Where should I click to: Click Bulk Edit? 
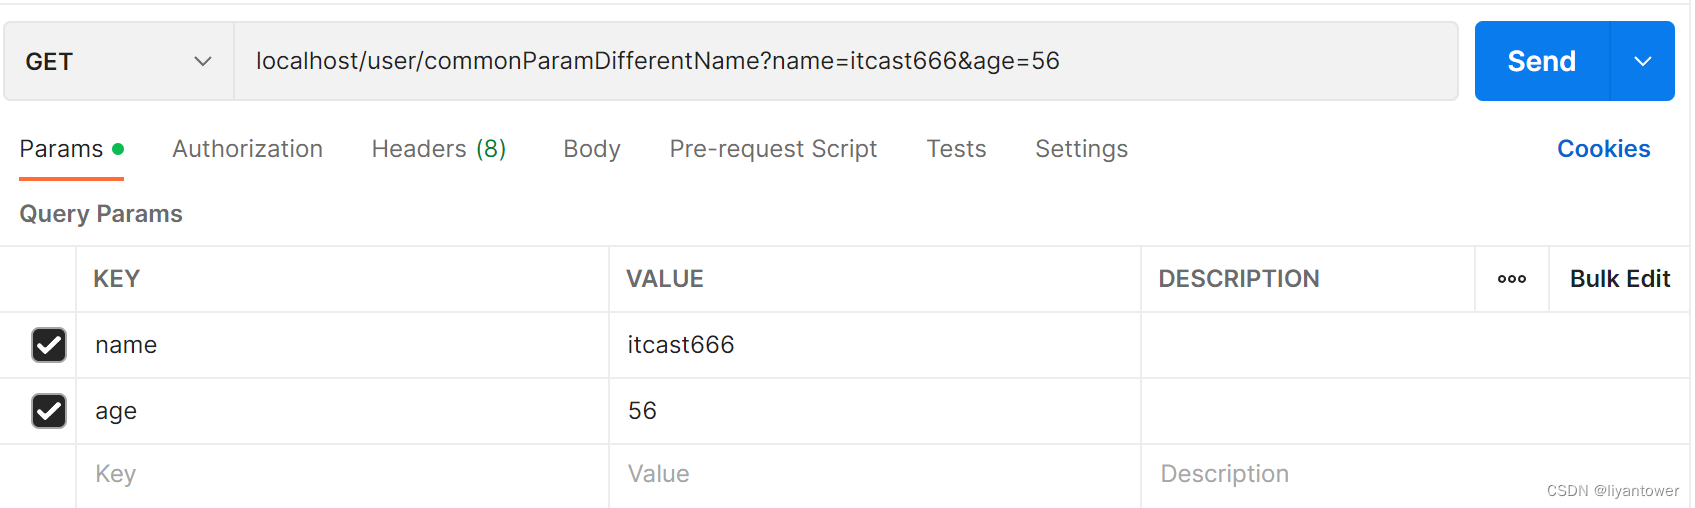click(x=1620, y=279)
